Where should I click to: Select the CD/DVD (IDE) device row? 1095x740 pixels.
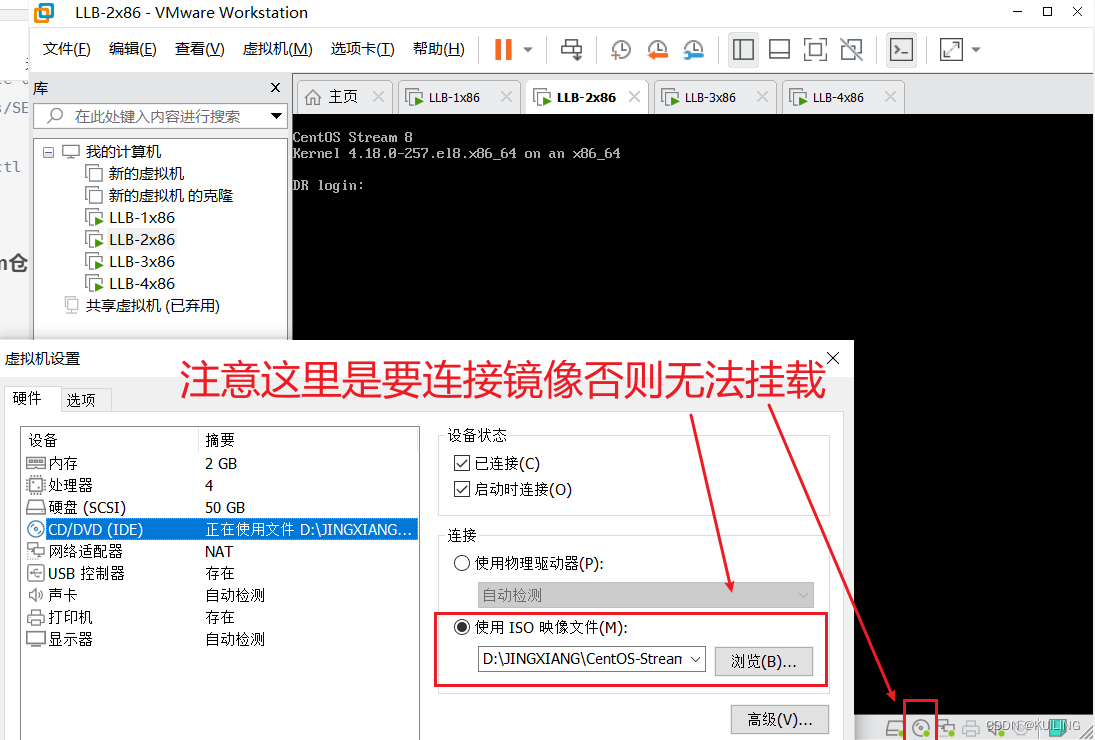click(x=221, y=529)
